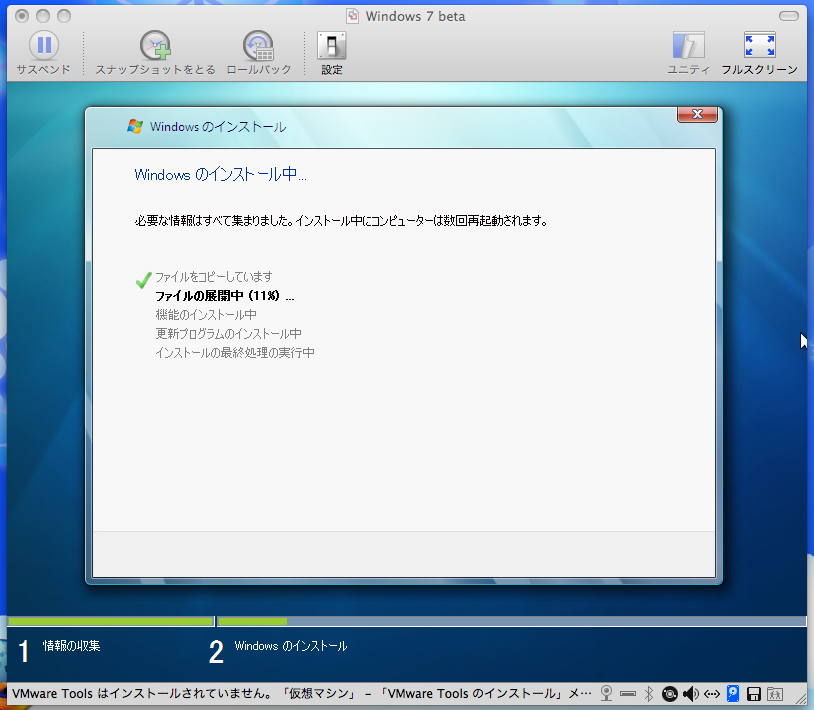814x710 pixels.
Task: Click the shared folders icon in status bar
Action: pyautogui.click(x=775, y=693)
